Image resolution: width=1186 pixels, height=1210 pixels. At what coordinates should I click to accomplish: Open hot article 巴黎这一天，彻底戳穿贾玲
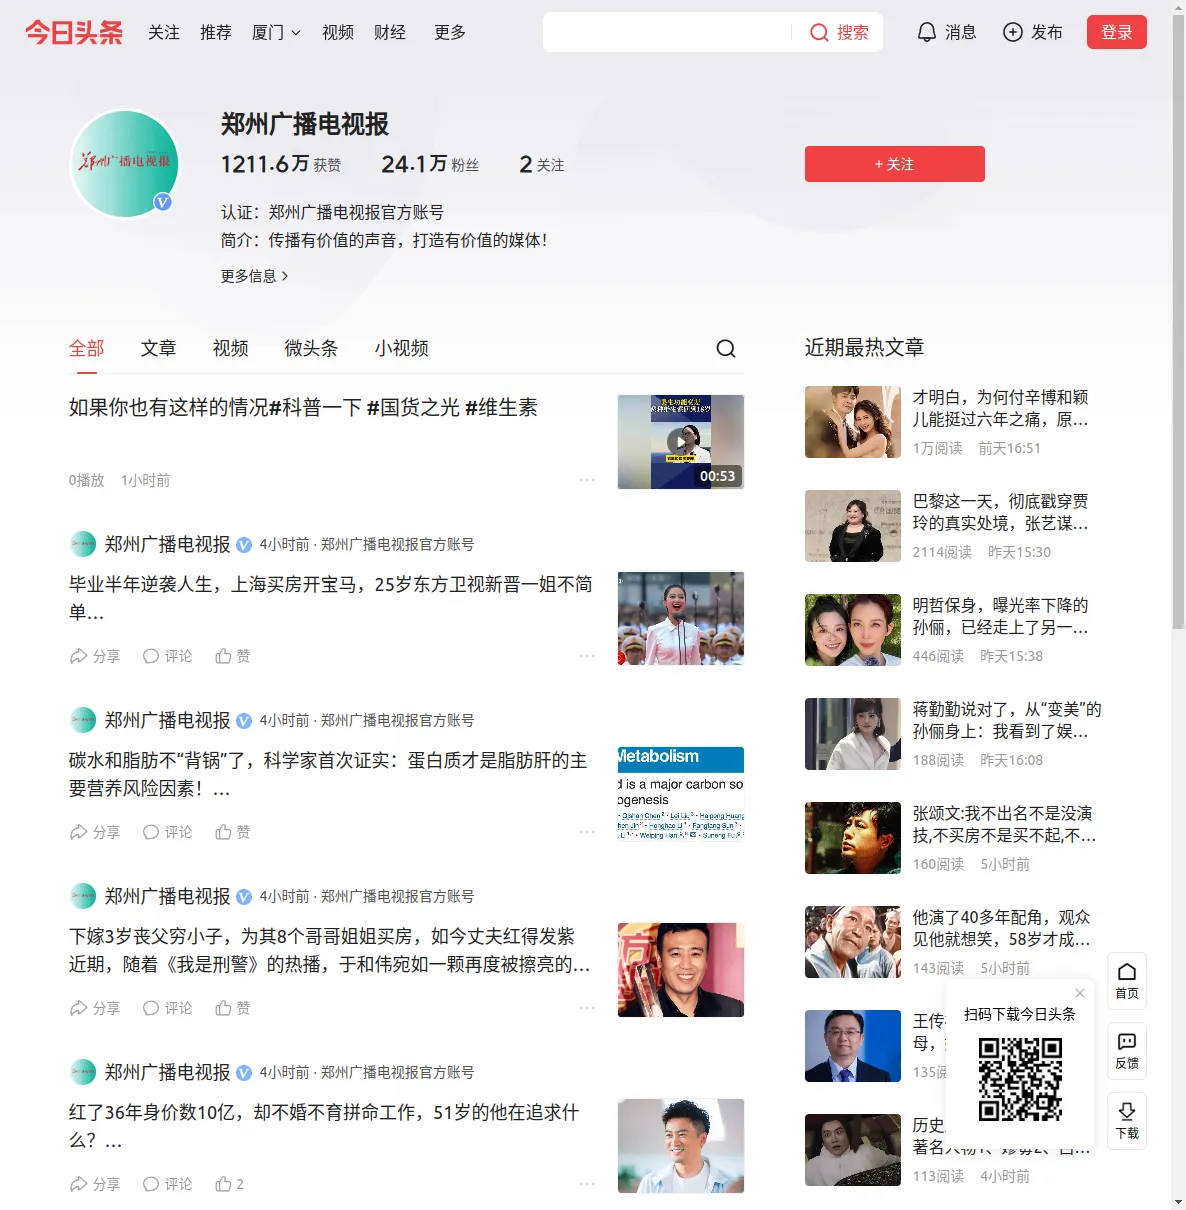(x=1001, y=512)
